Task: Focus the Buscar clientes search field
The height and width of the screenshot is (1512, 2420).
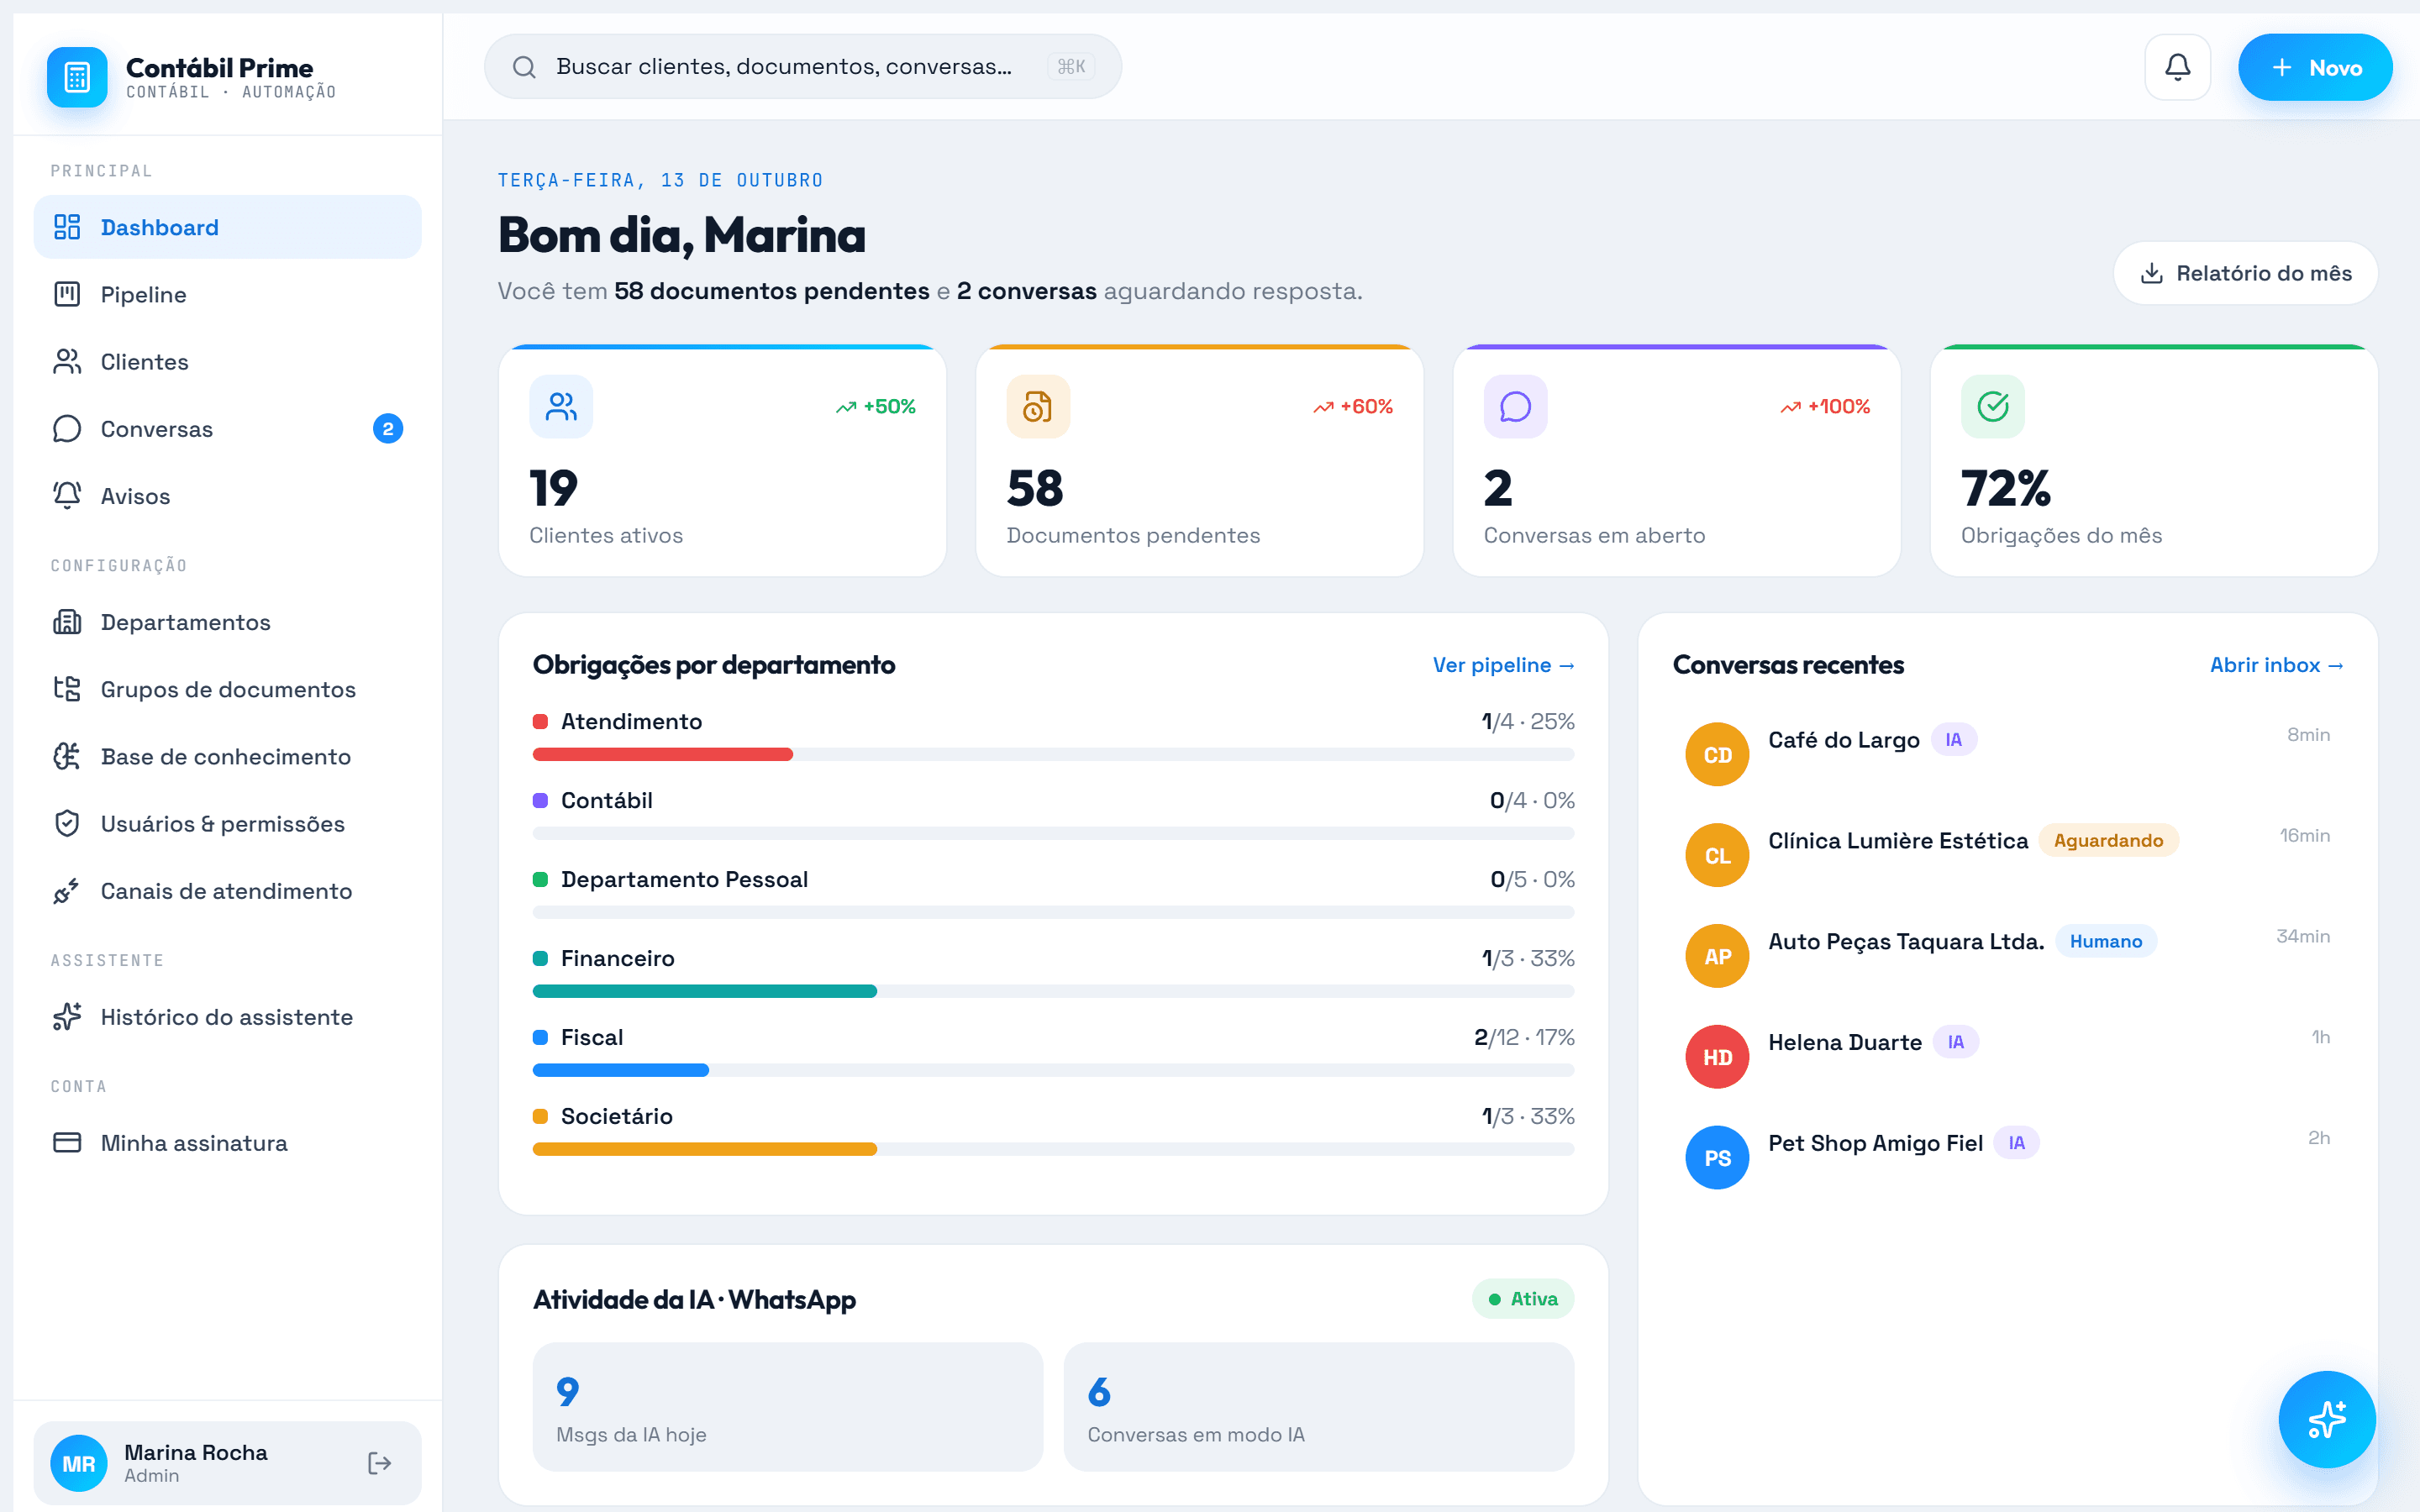Action: (802, 67)
